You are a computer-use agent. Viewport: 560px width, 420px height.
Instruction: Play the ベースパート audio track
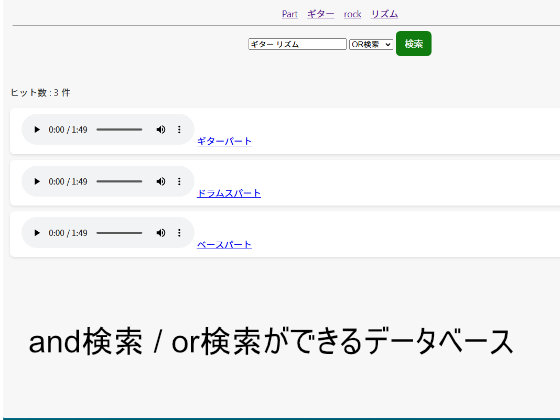[x=37, y=233]
